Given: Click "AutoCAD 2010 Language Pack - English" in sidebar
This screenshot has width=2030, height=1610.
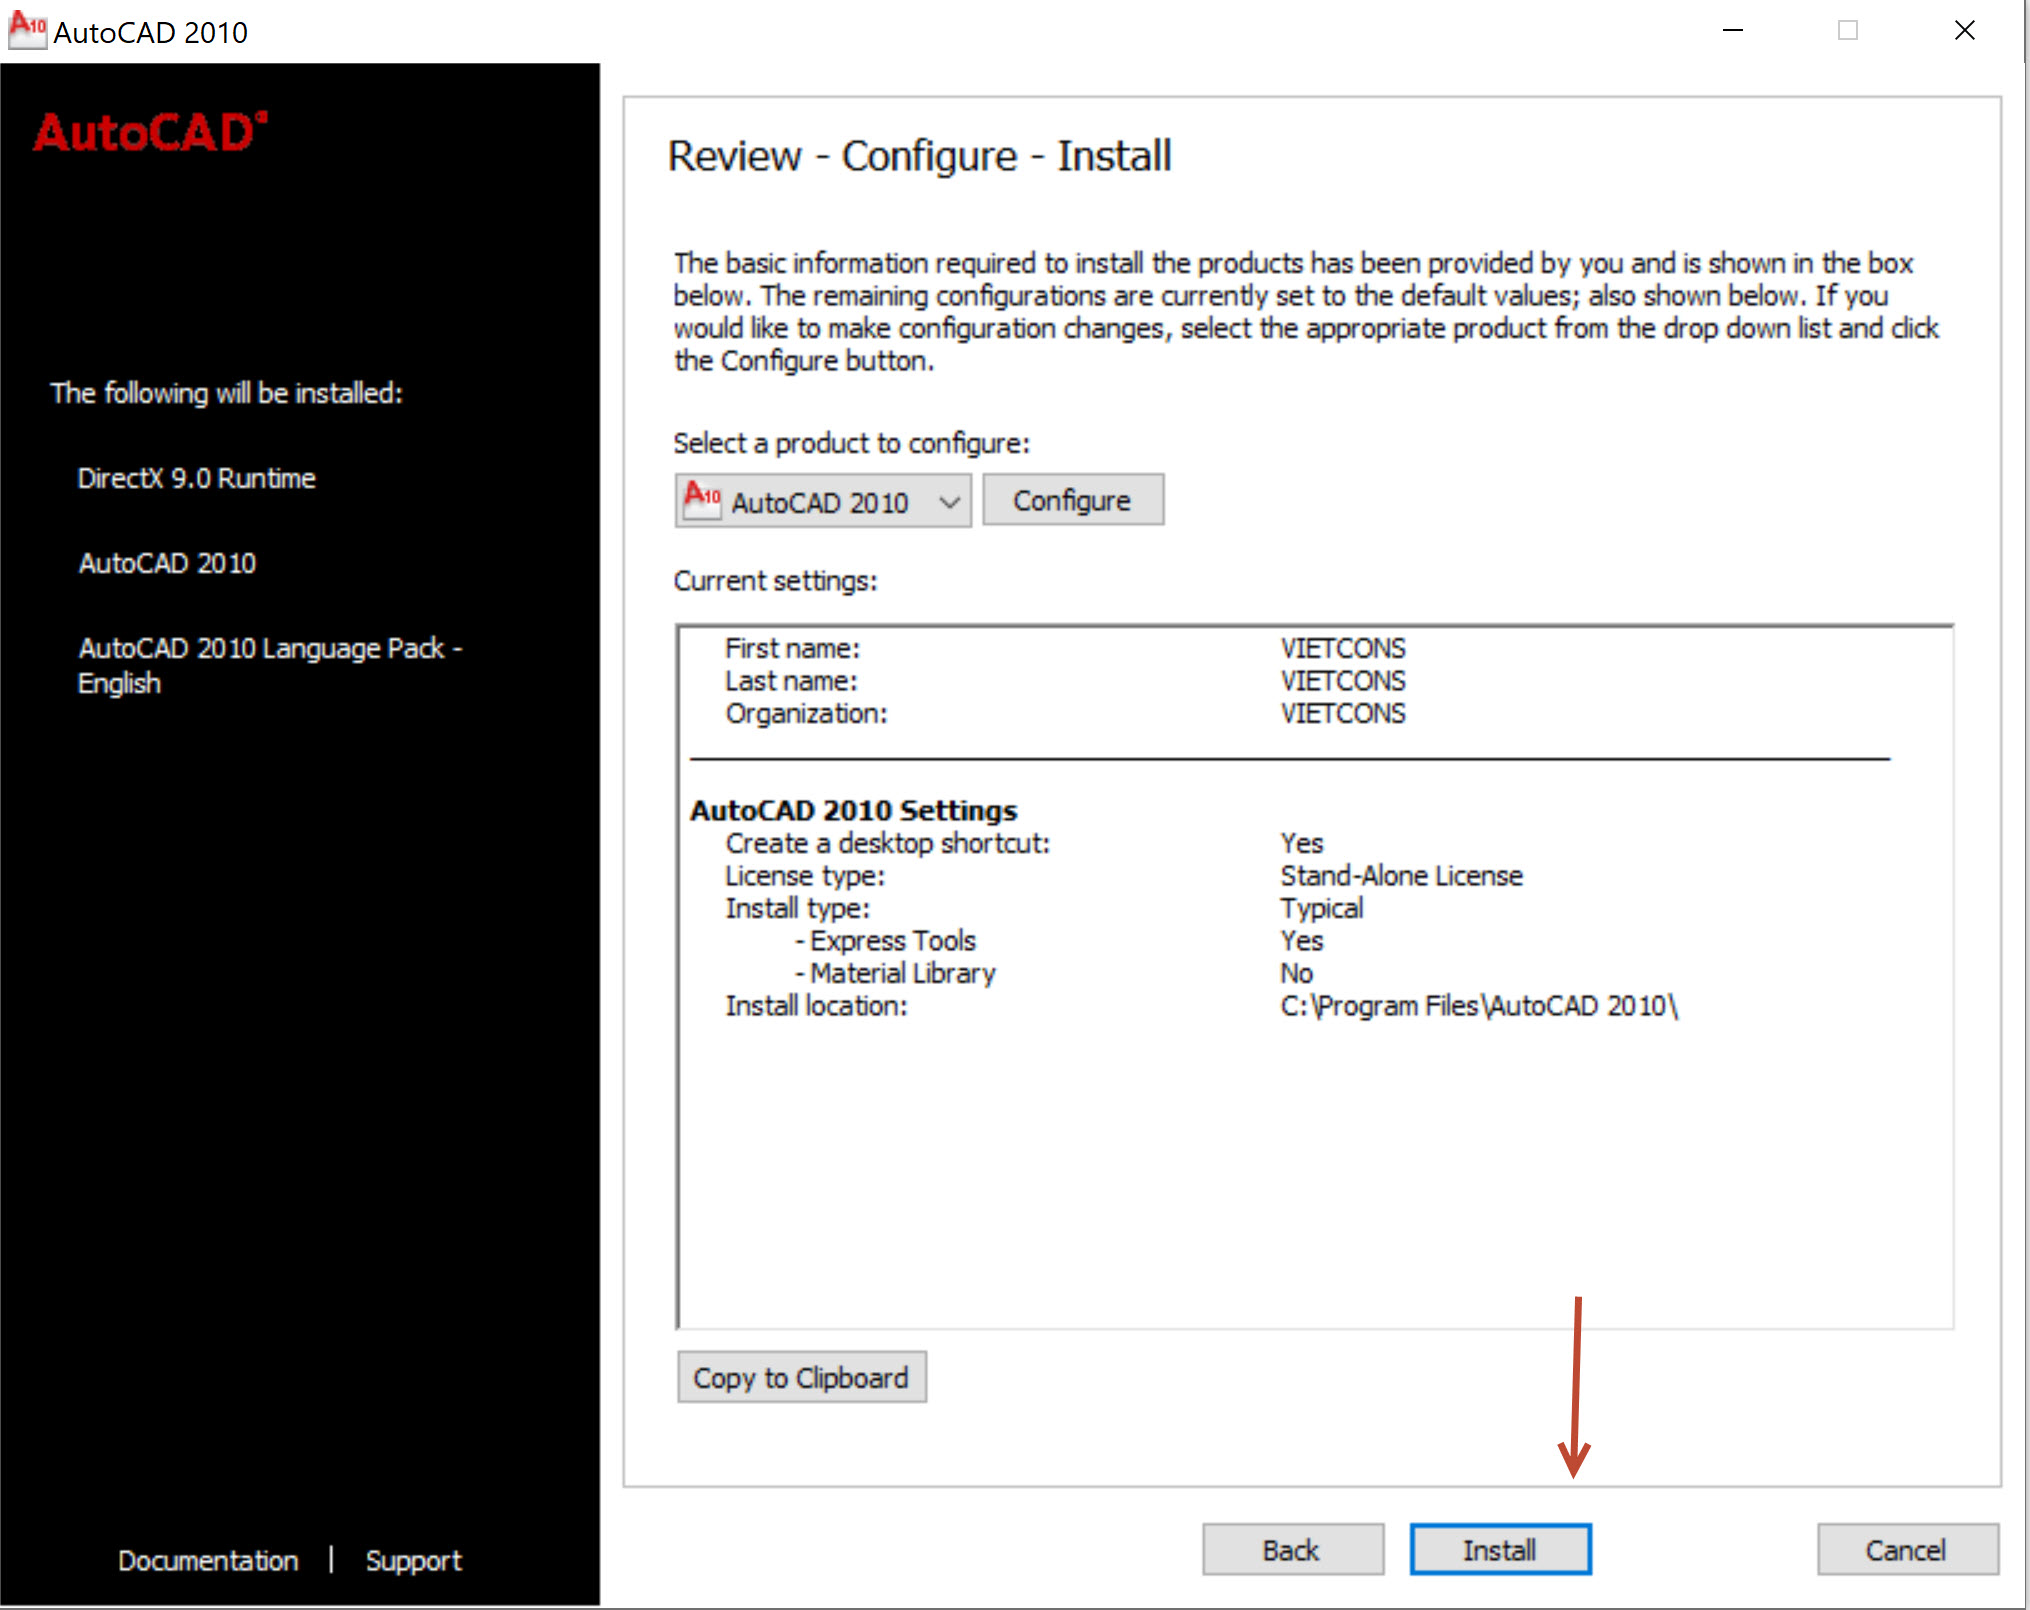Looking at the screenshot, I should [270, 665].
